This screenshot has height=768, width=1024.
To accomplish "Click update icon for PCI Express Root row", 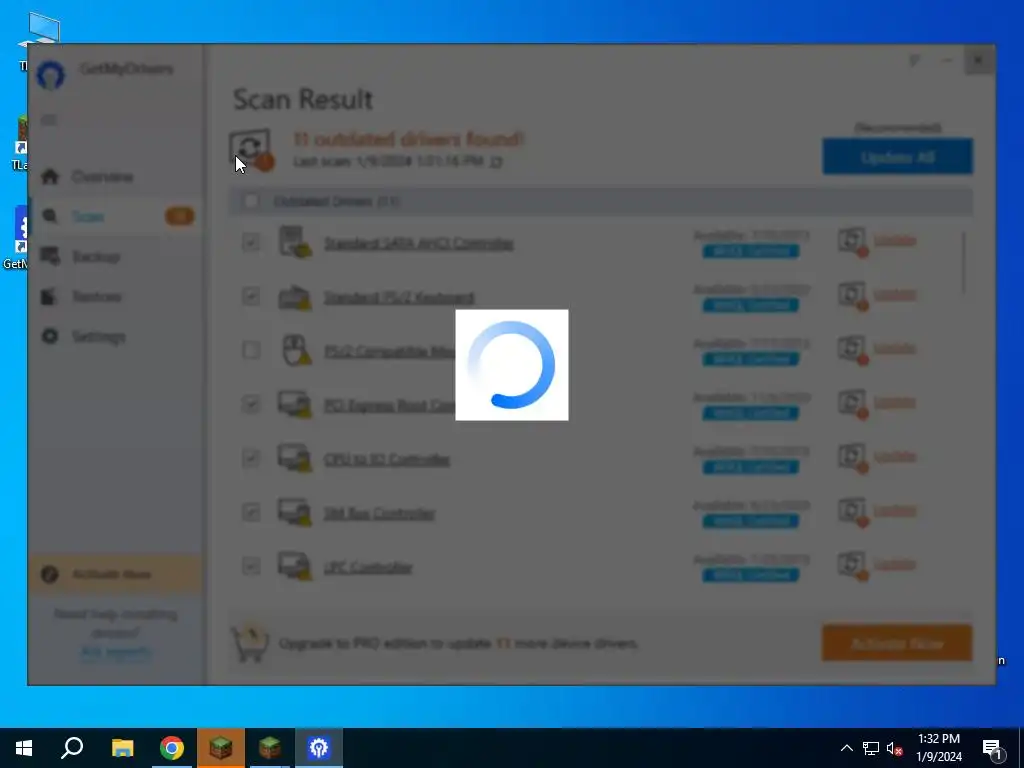I will coord(853,404).
